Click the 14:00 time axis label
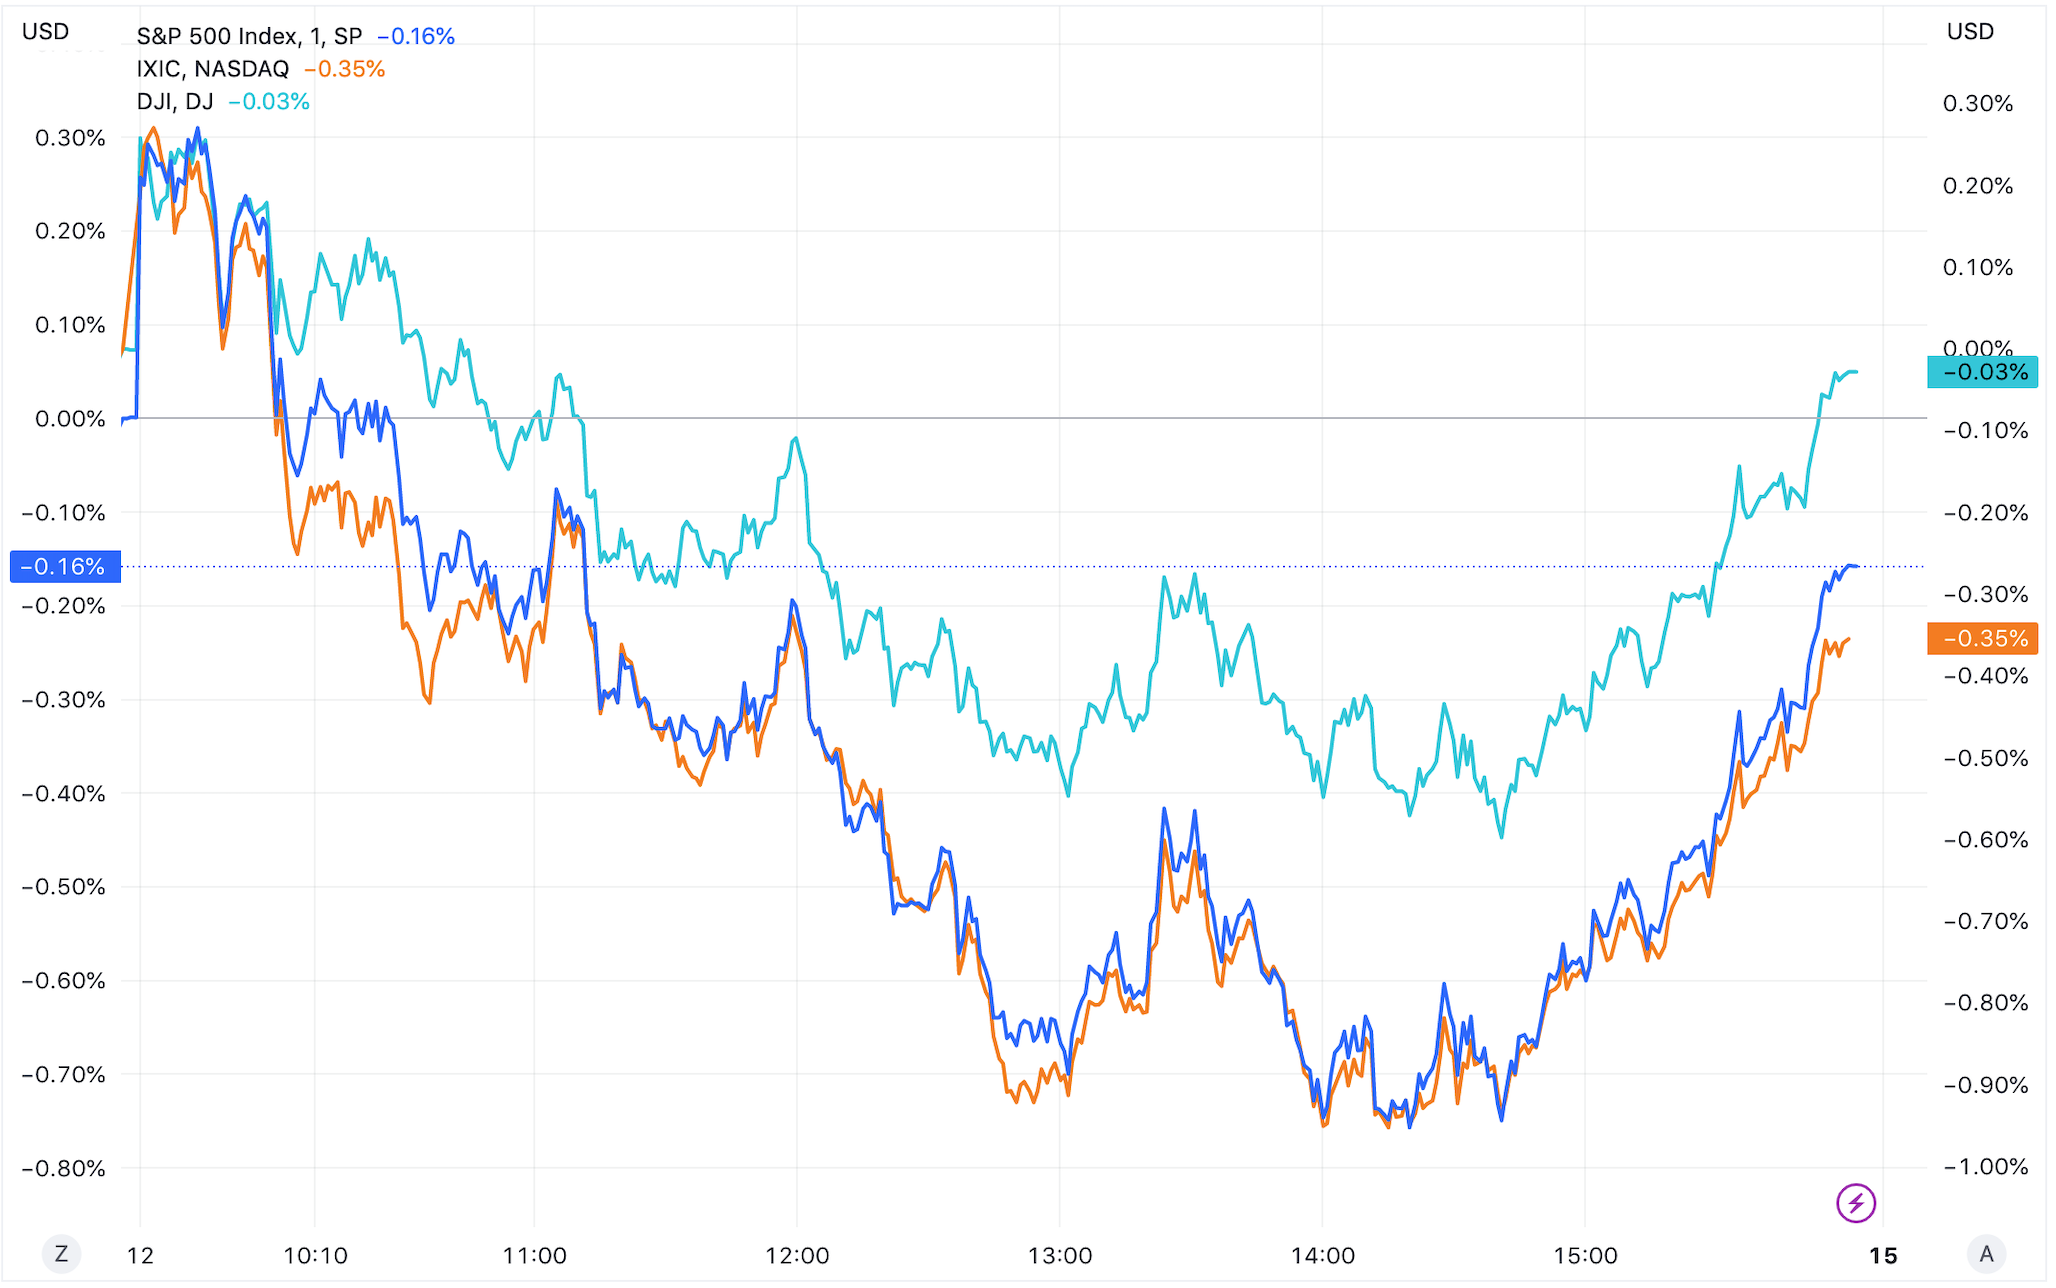This screenshot has width=2056, height=1288. click(x=1322, y=1256)
